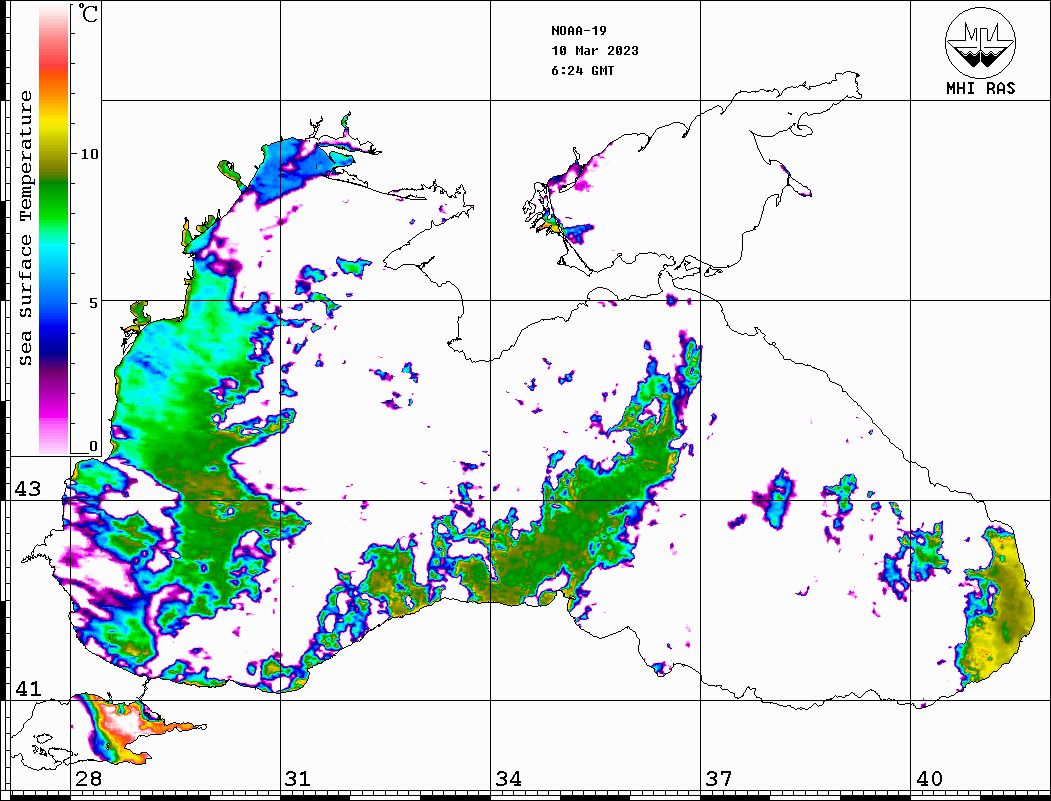Click the 0 tick label on legend

(93, 446)
